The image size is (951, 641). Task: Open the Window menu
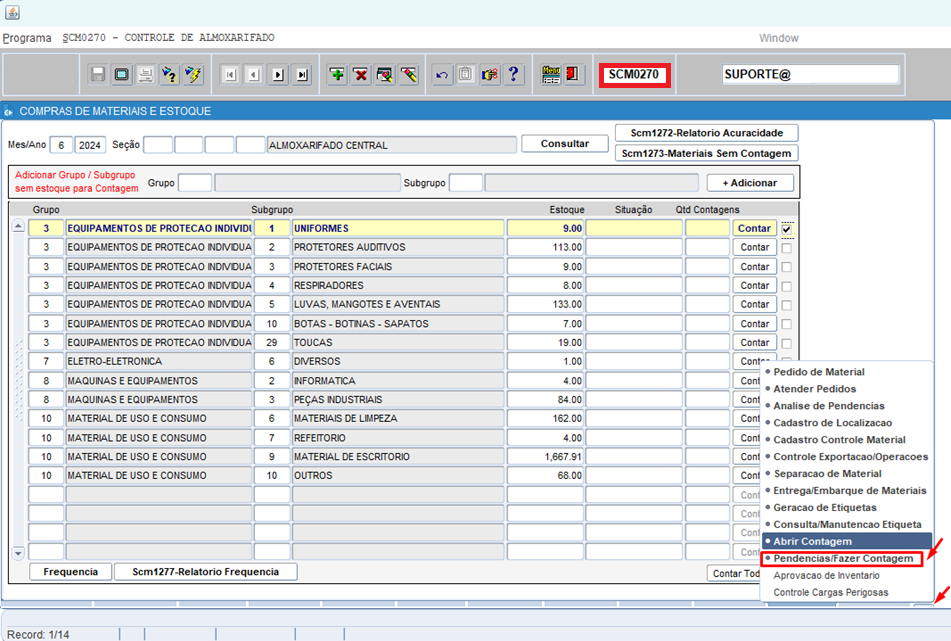point(779,38)
